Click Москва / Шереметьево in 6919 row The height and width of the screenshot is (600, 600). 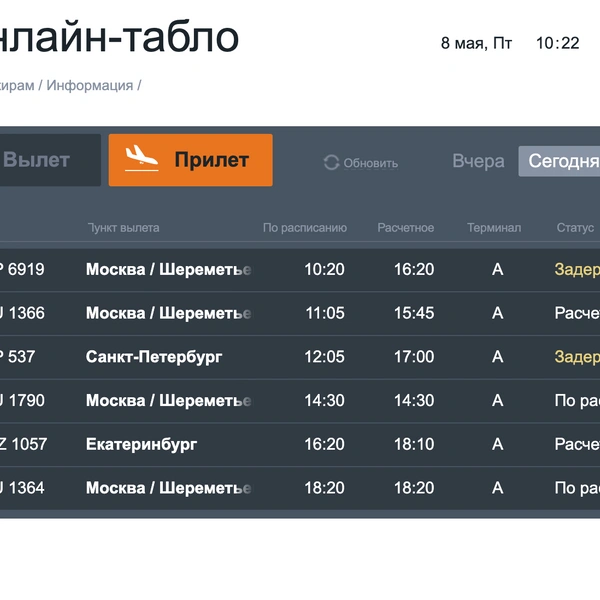168,270
